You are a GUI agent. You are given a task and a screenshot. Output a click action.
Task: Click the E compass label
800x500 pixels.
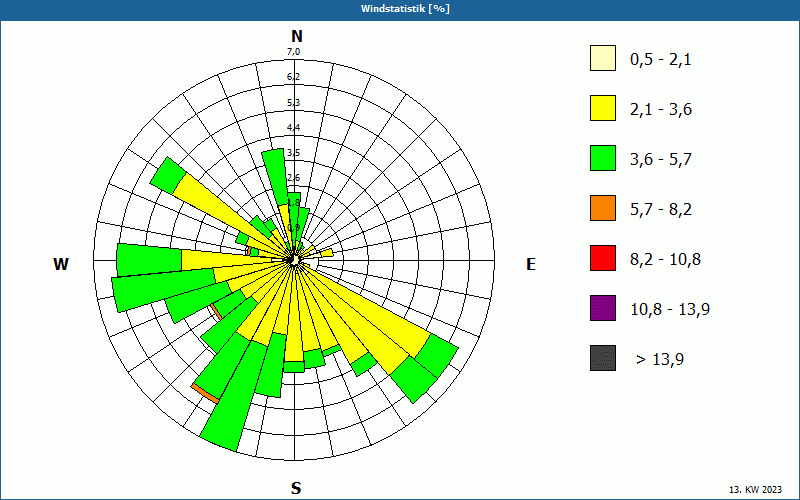tap(531, 264)
